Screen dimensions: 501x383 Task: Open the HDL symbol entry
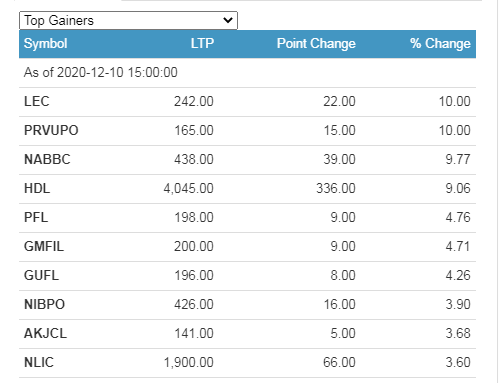[37, 188]
